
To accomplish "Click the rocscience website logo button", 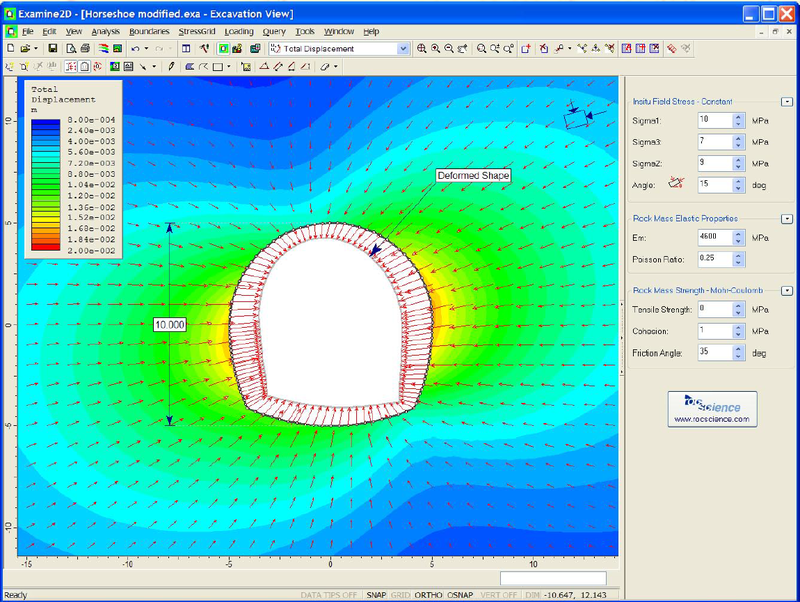I will pos(712,409).
